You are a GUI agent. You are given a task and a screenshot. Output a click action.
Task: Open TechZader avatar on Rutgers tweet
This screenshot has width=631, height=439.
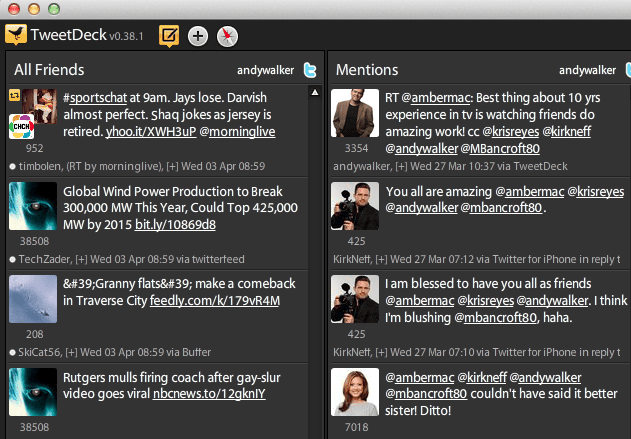(x=33, y=392)
